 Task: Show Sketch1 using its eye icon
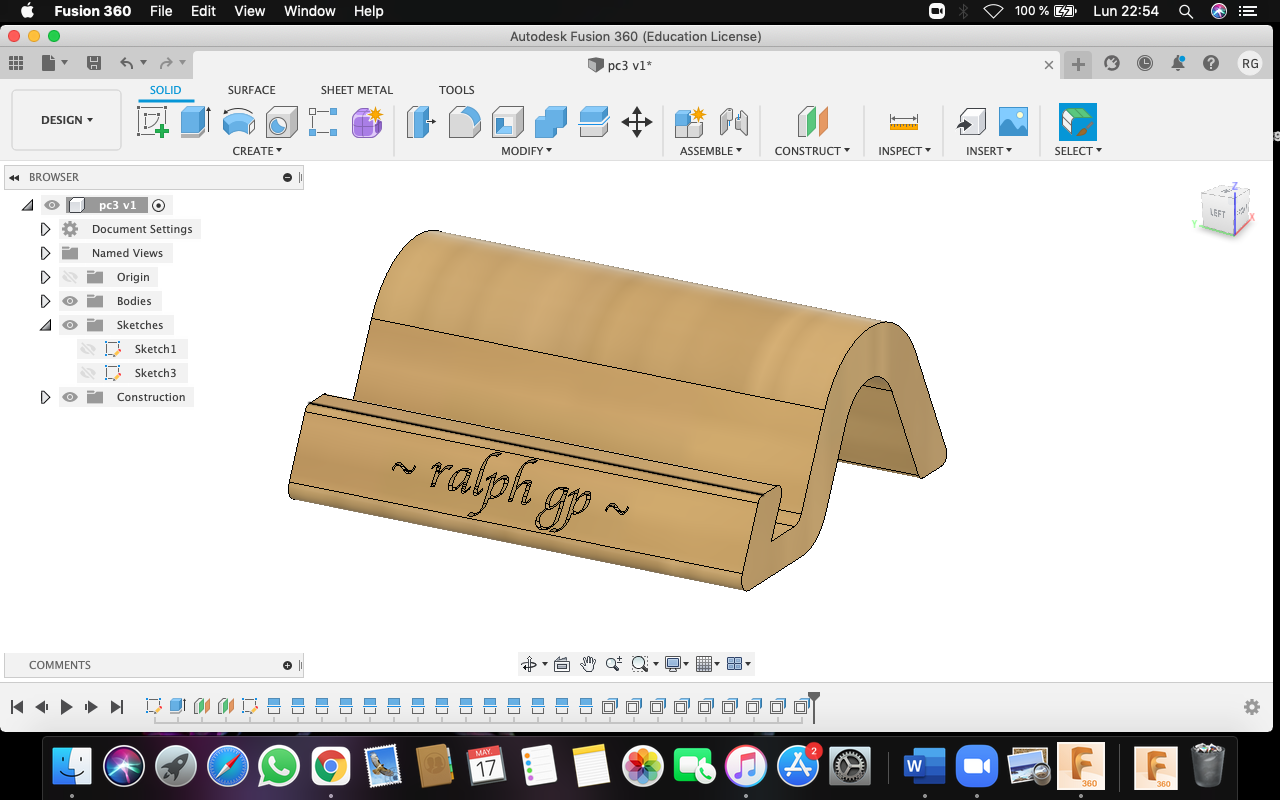coord(88,349)
